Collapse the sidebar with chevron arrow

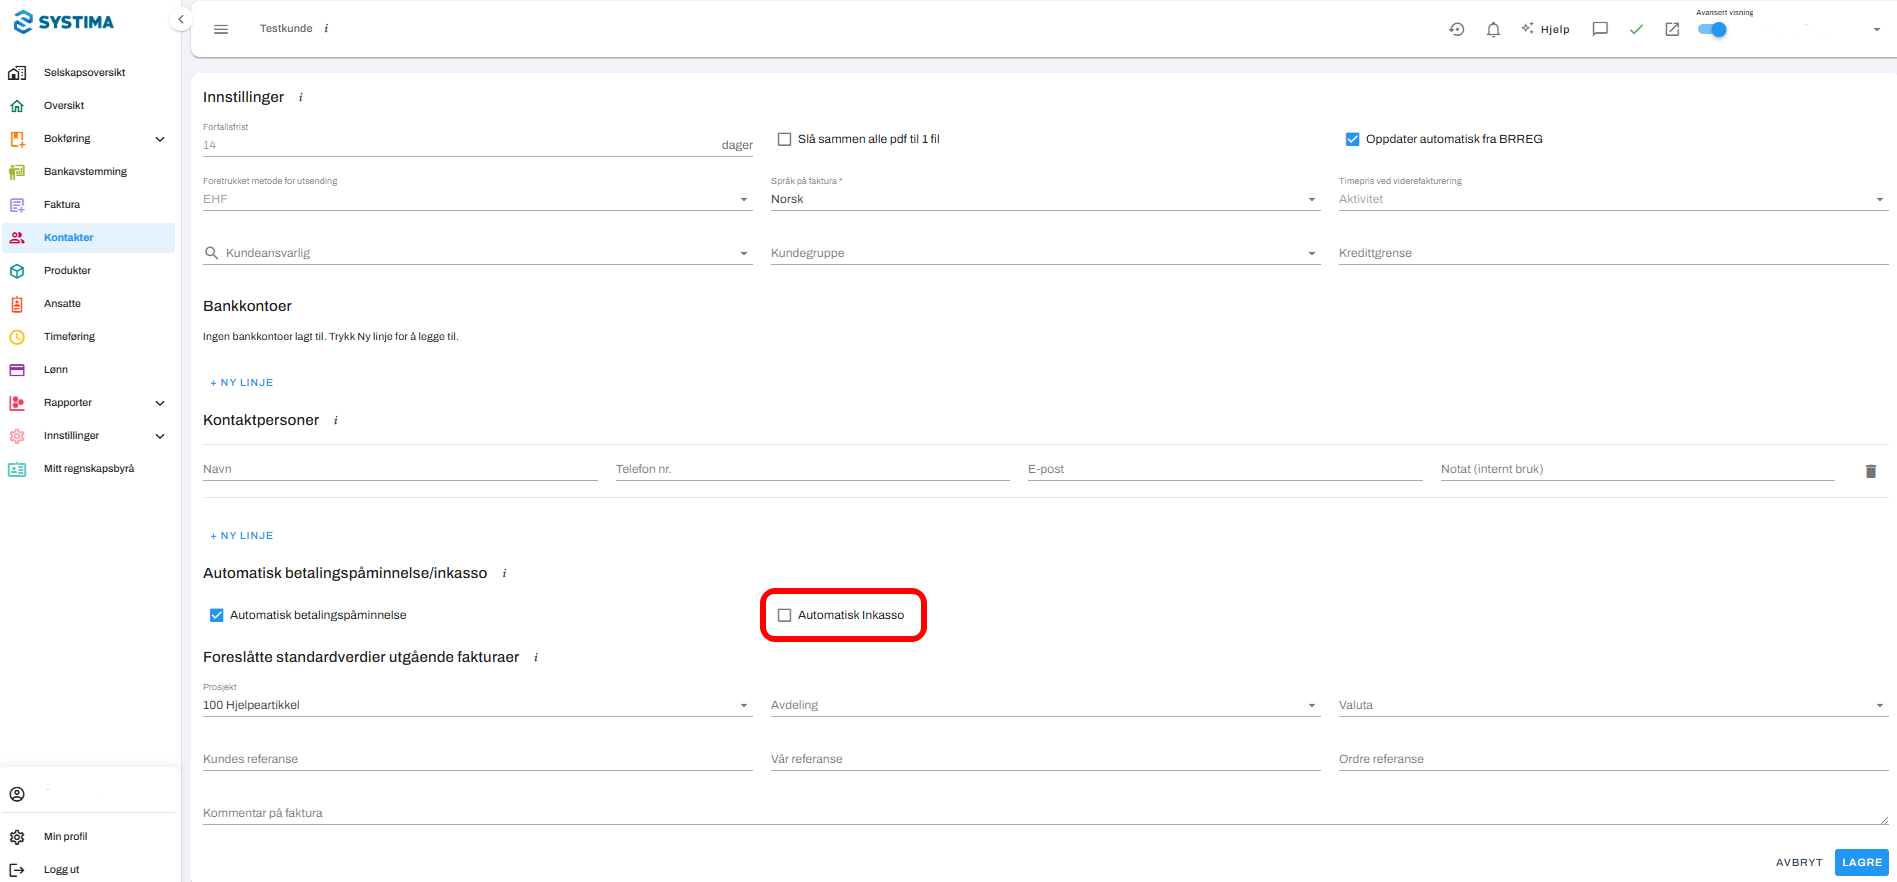(x=181, y=20)
